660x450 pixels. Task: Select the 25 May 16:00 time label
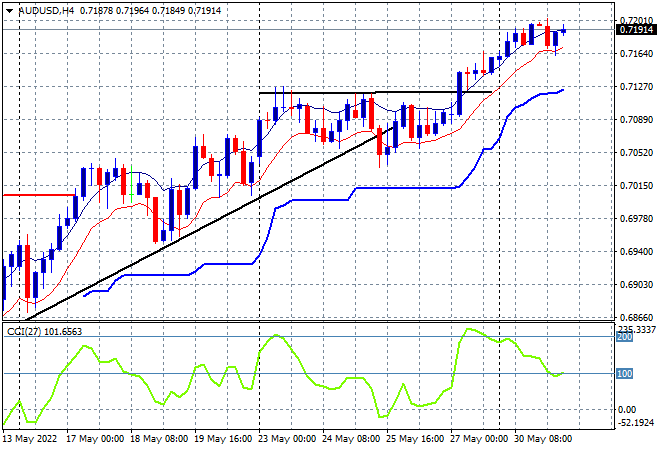(x=415, y=439)
